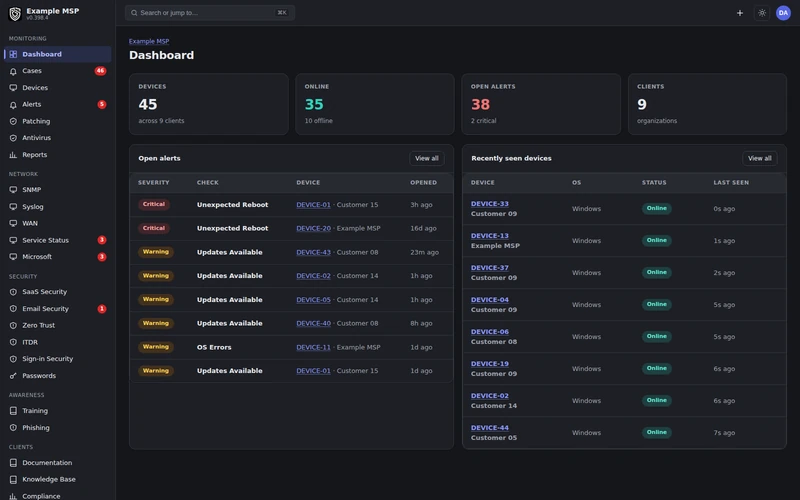Click Critical badge for DEVICE-01 alert

(154, 205)
